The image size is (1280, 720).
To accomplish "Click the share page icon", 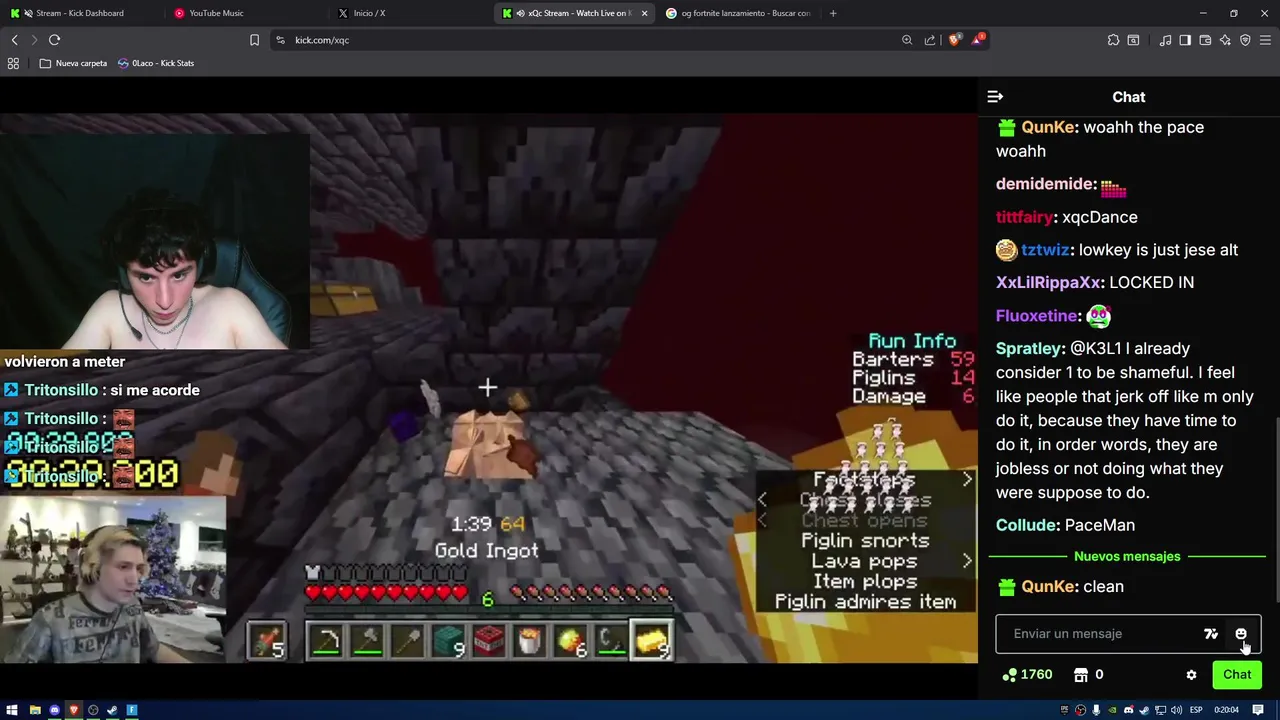I will pos(930,40).
